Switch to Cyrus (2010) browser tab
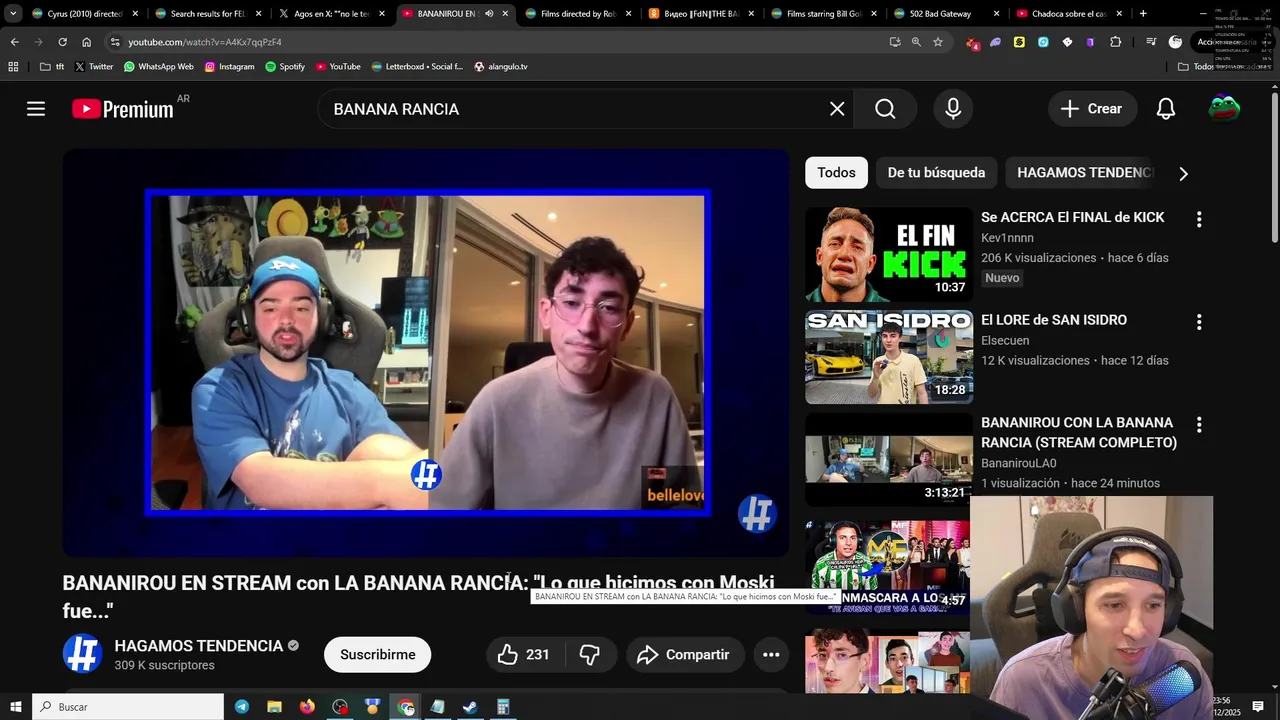 84,14
